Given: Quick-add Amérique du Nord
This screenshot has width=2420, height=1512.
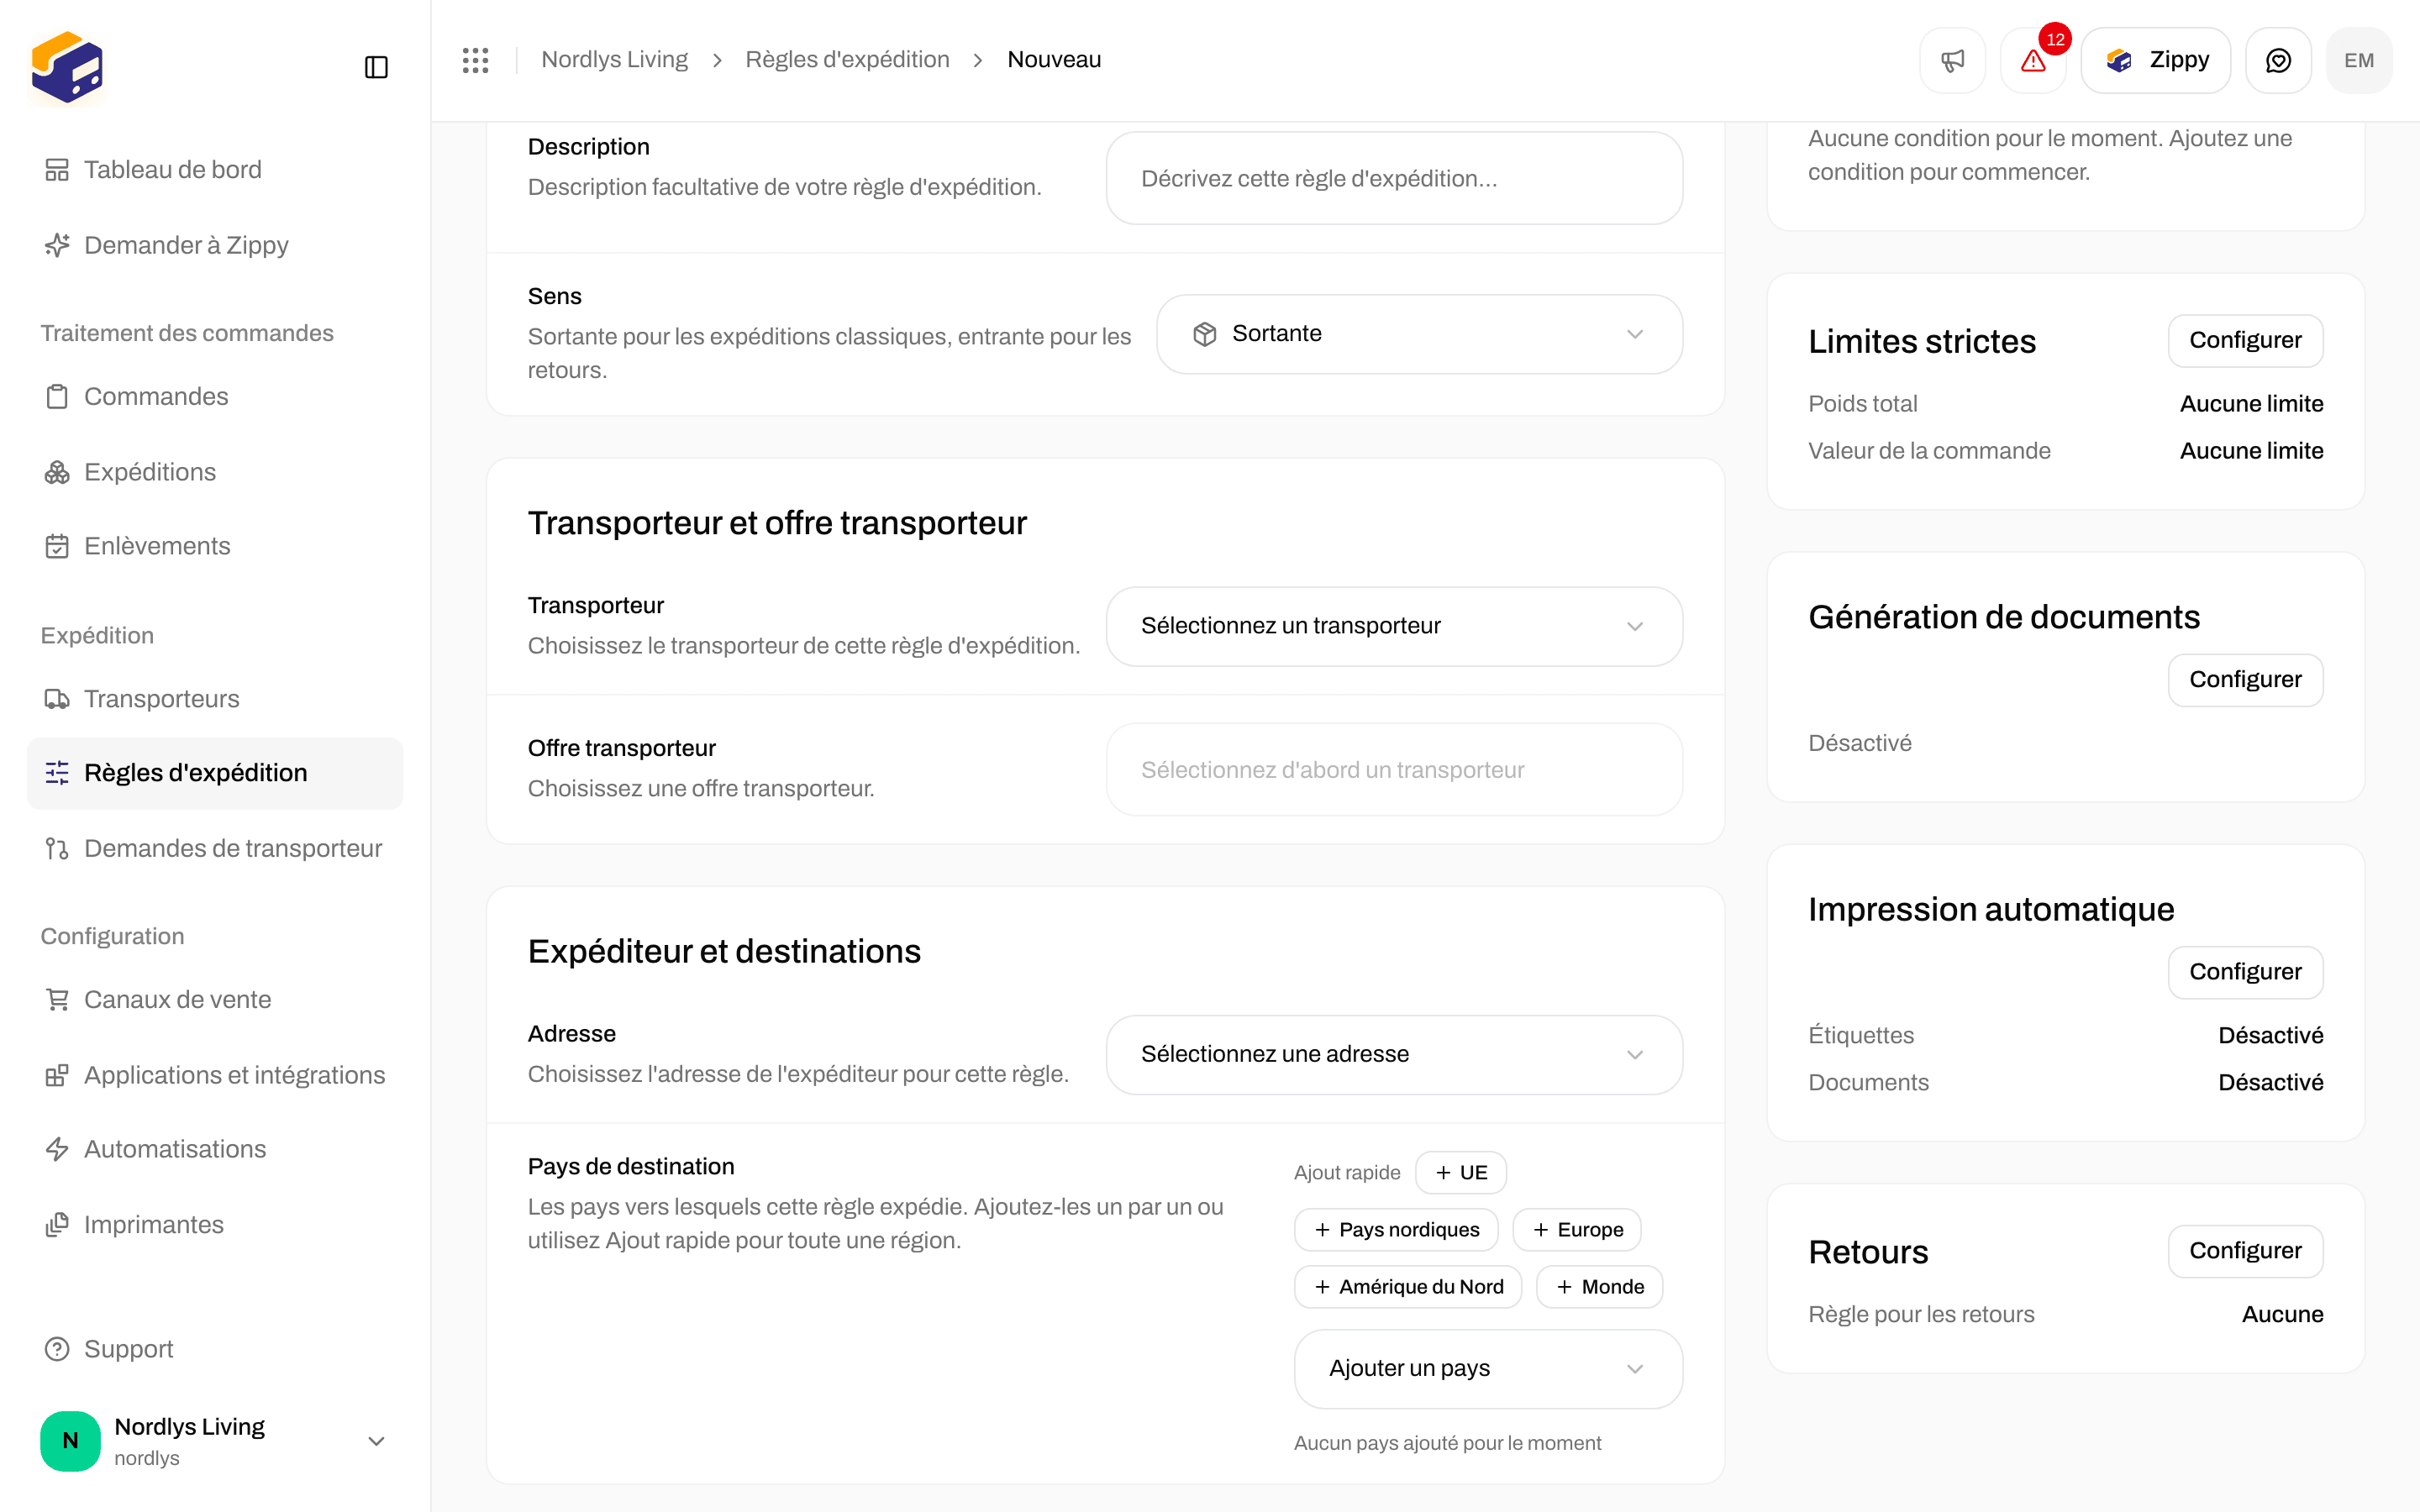Looking at the screenshot, I should click(1408, 1287).
